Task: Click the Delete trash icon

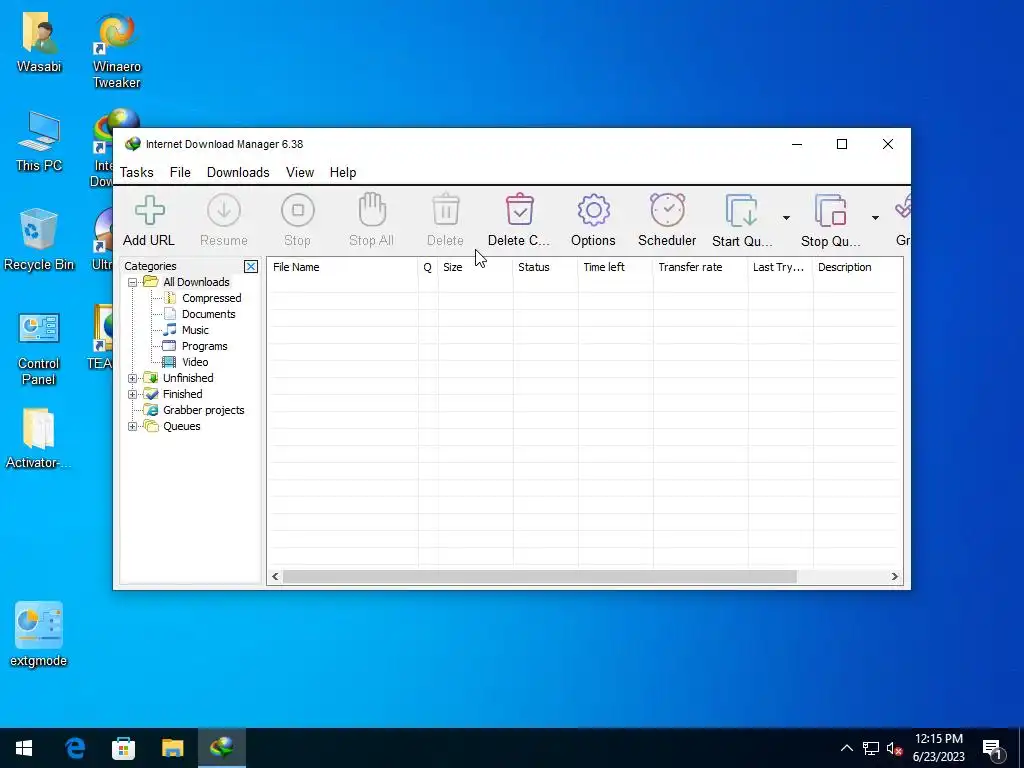Action: (445, 209)
